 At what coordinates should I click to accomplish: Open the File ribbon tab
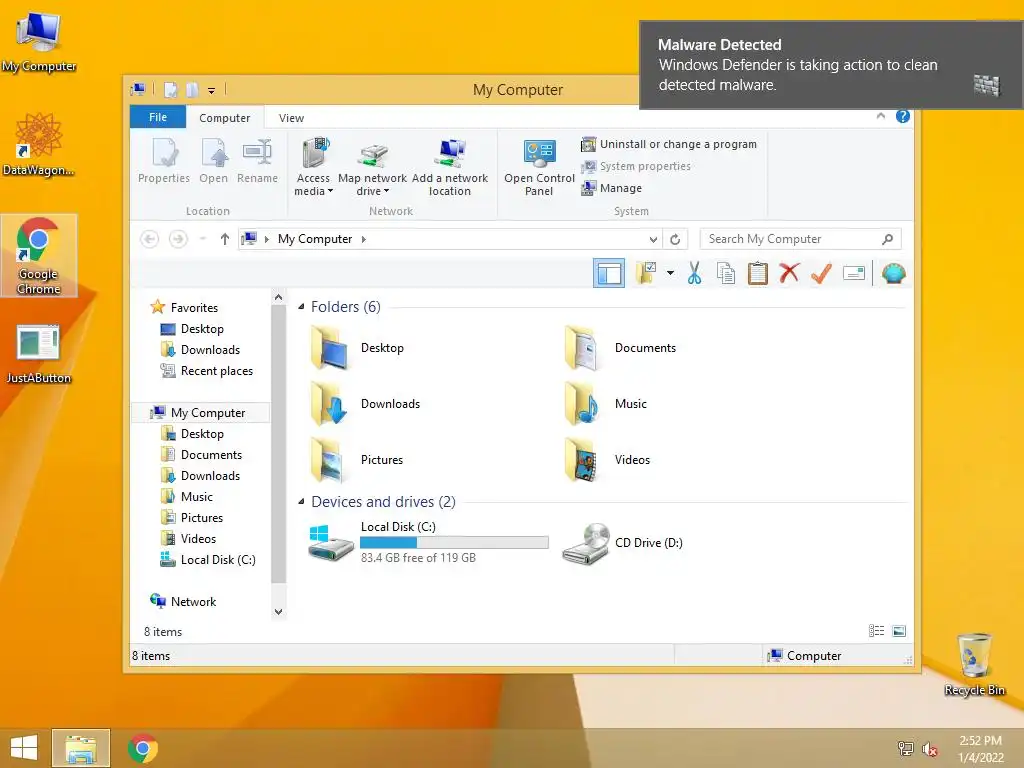[158, 117]
